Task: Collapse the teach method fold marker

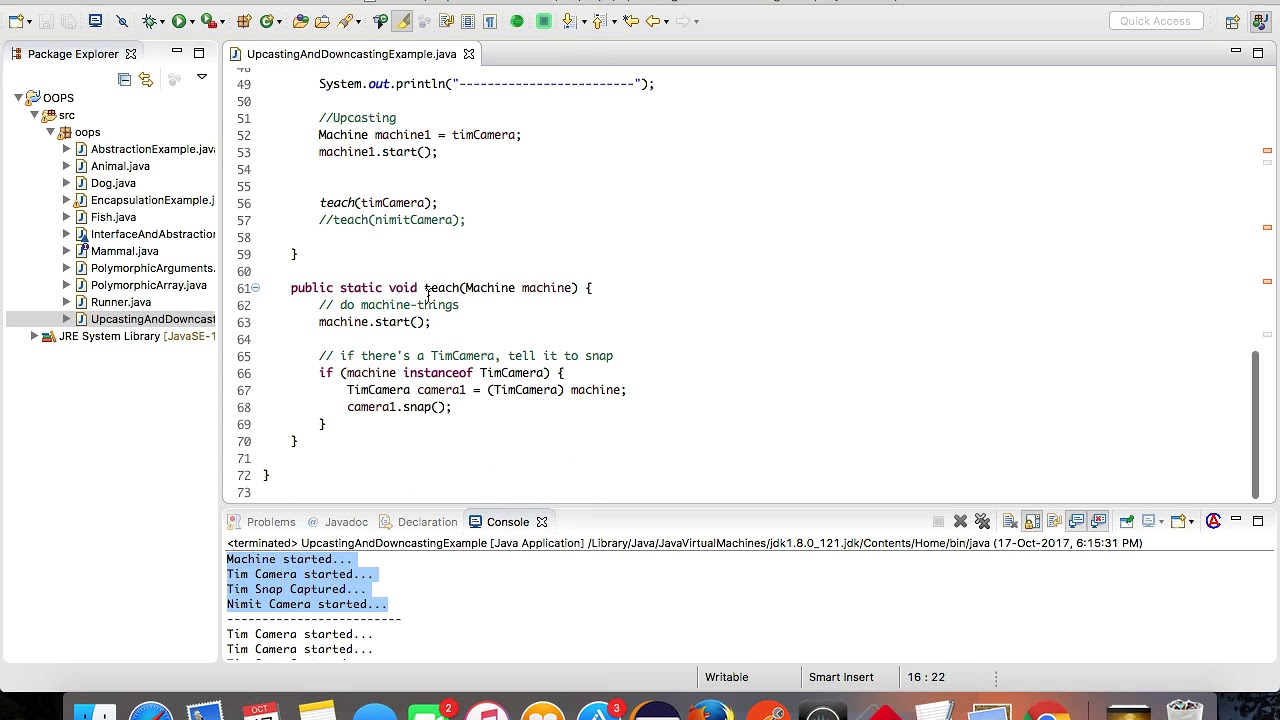Action: coord(256,288)
